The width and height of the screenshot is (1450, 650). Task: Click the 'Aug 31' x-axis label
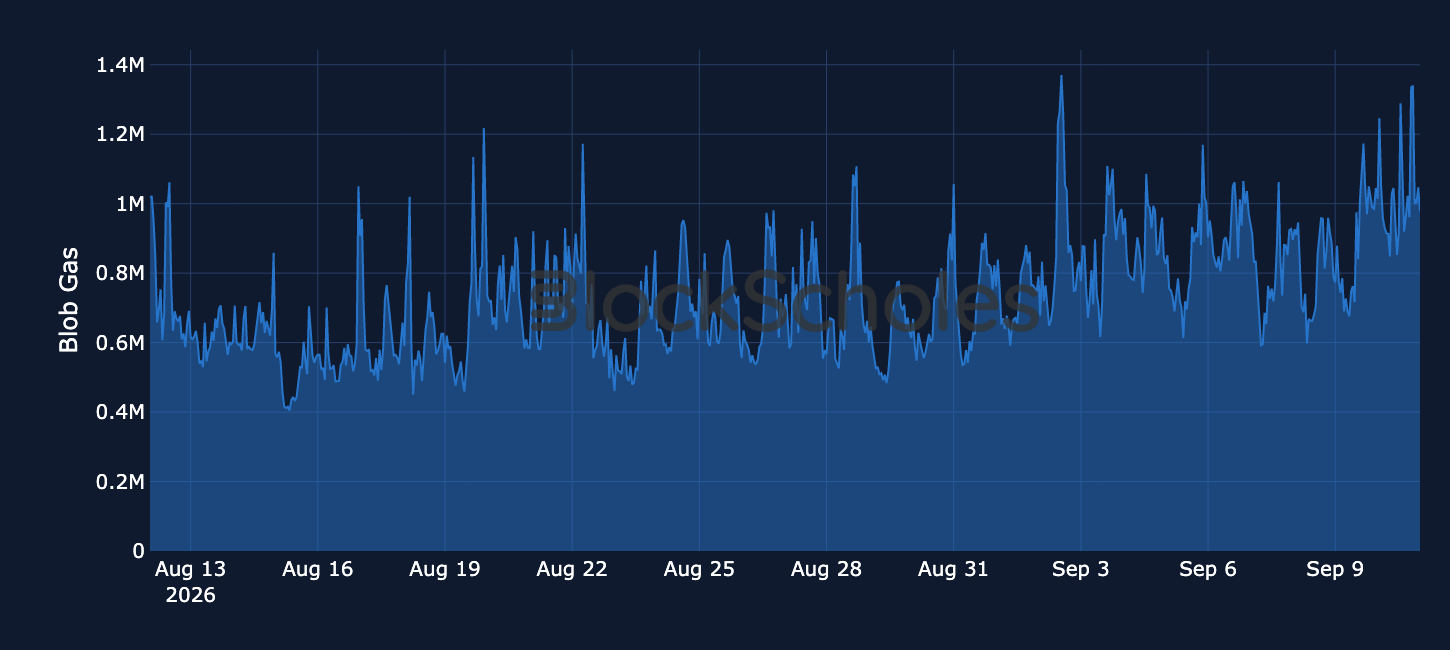(953, 569)
